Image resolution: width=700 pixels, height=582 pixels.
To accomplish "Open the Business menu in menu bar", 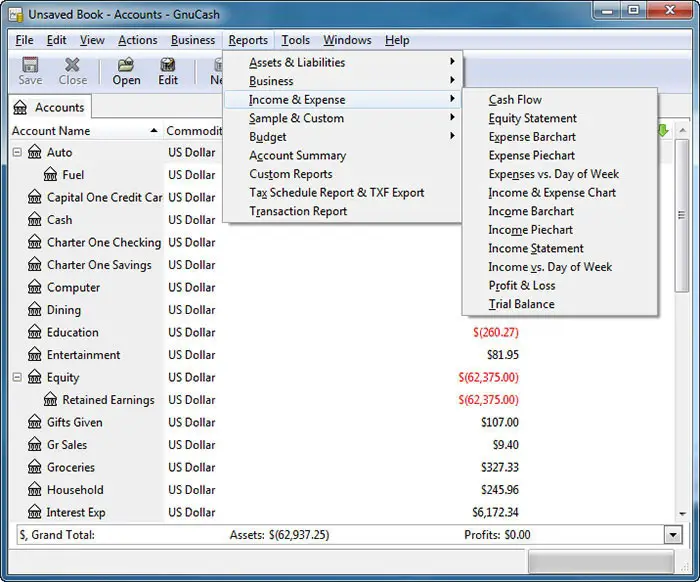I will point(193,40).
